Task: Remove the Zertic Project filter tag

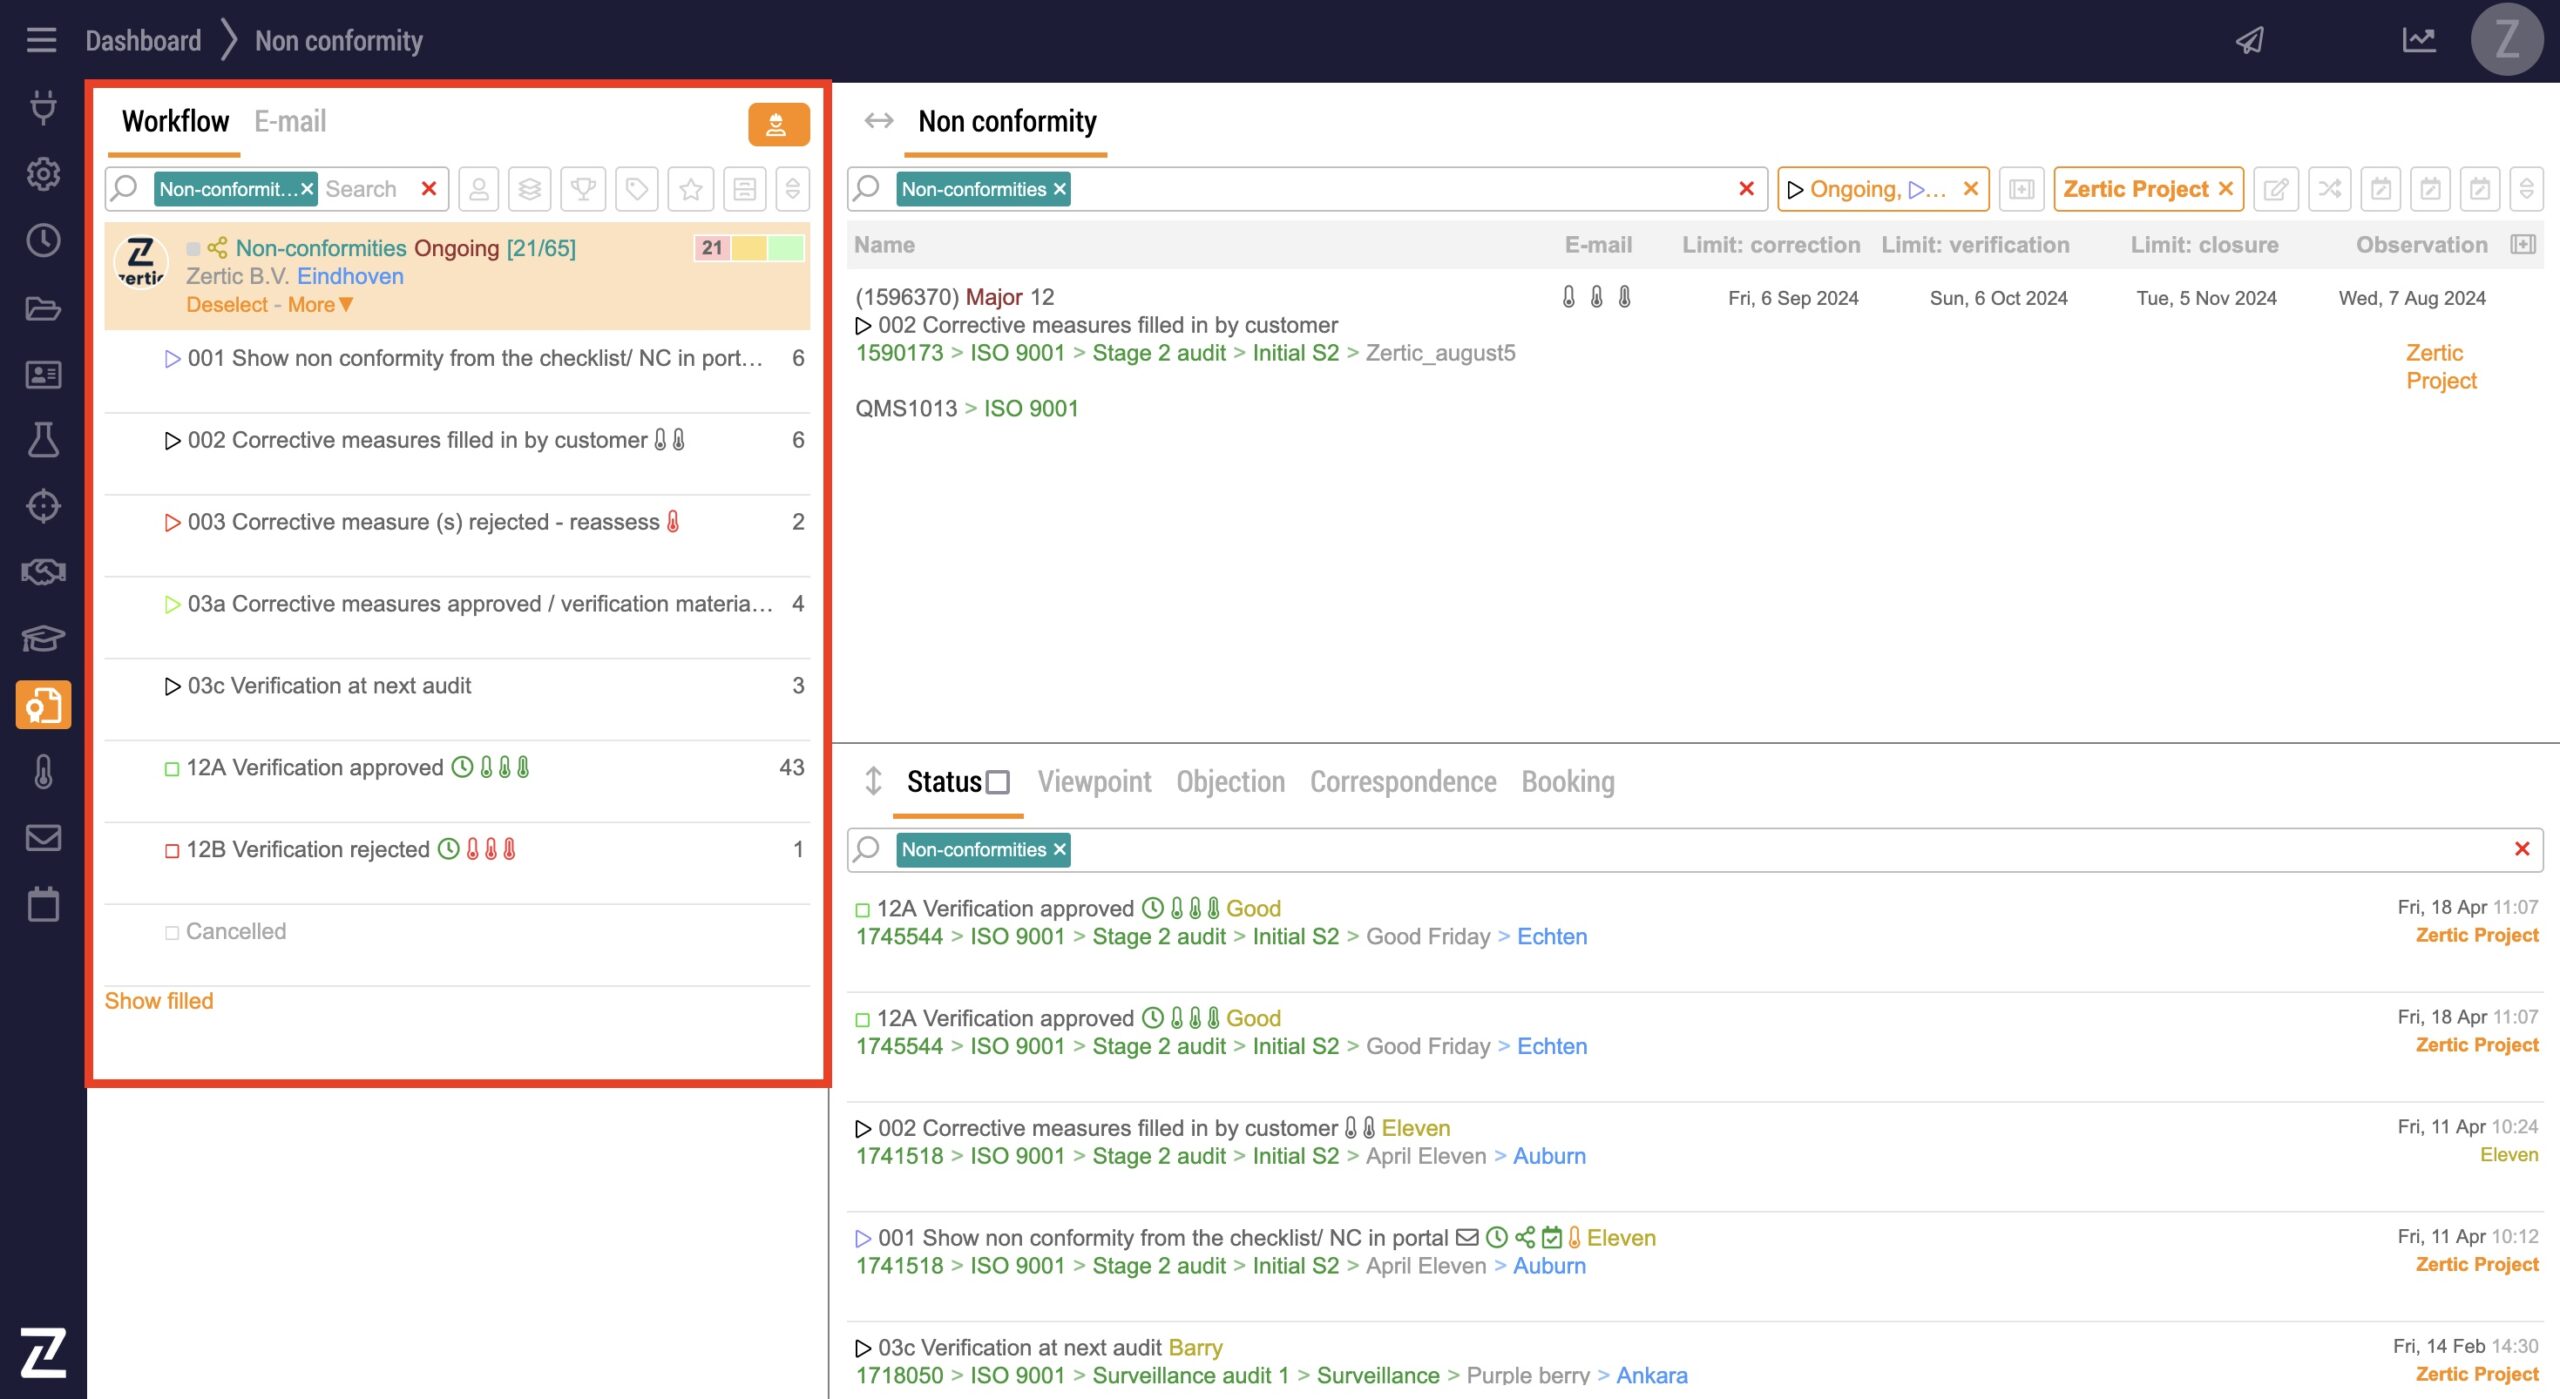Action: 2225,189
